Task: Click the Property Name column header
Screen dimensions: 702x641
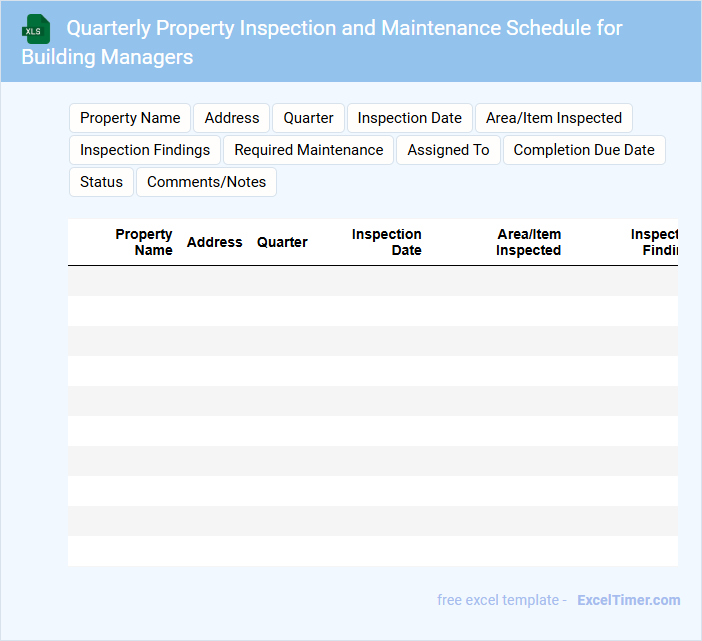Action: pyautogui.click(x=144, y=242)
